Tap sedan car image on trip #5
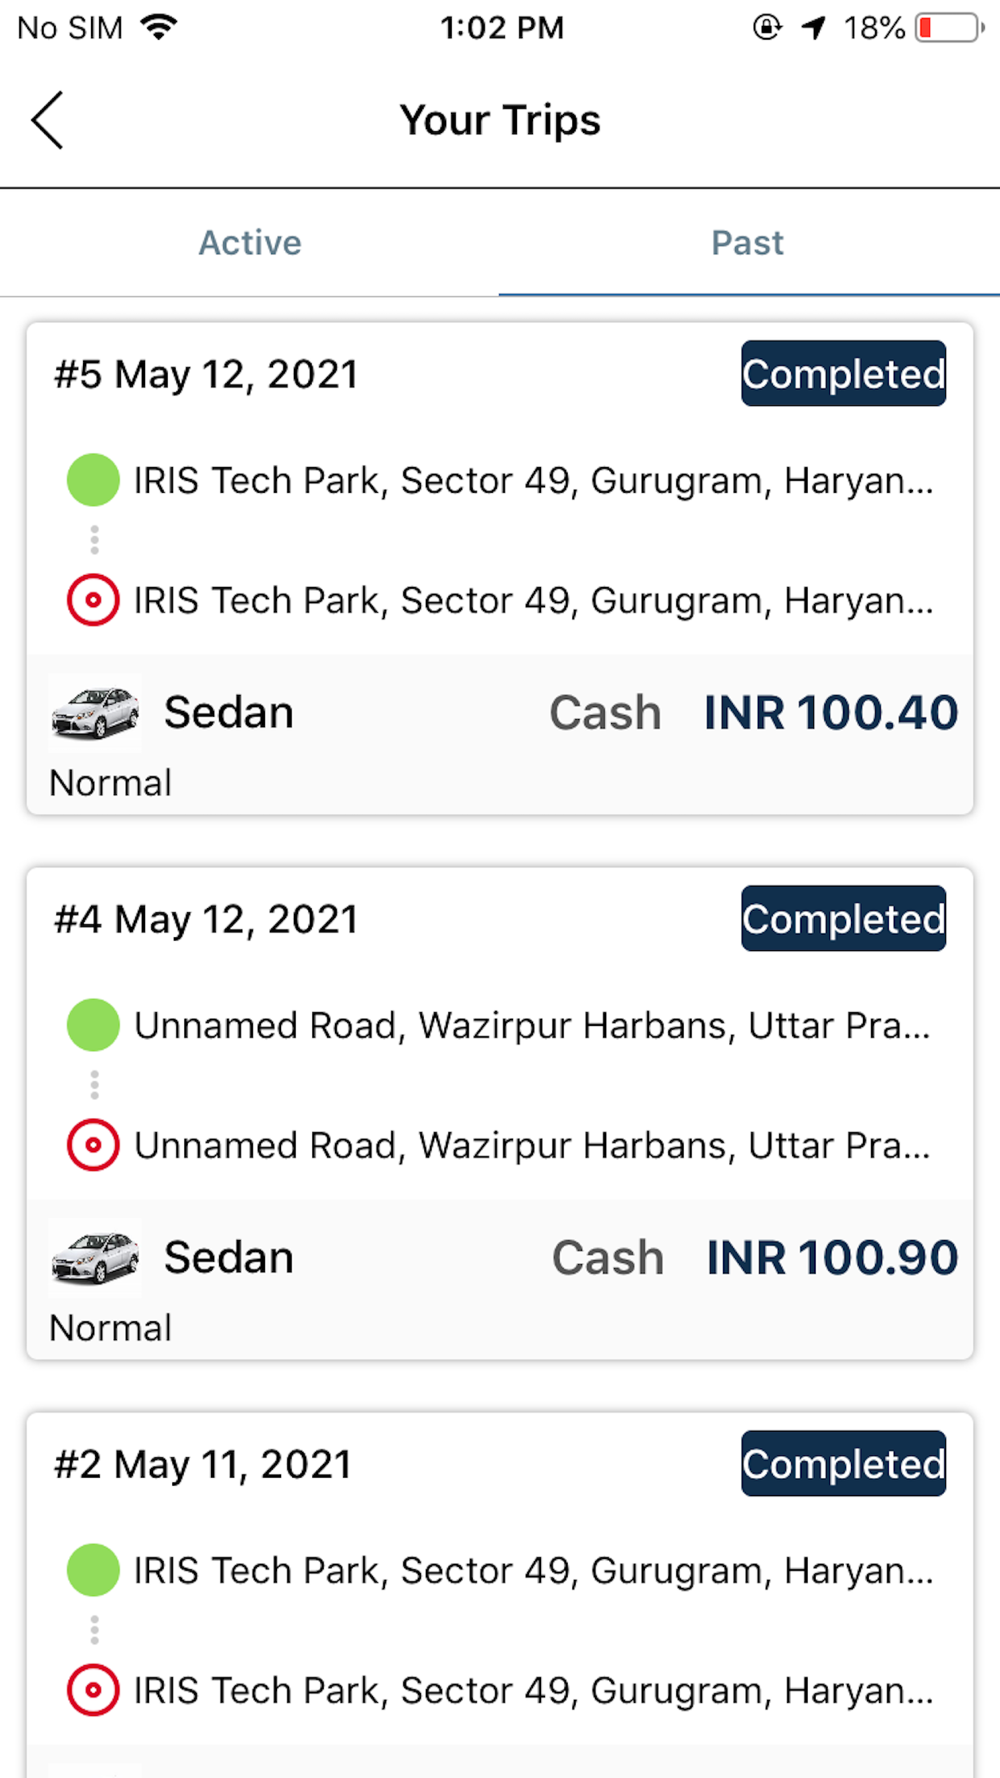Screen dimensions: 1000x1778 click(95, 713)
